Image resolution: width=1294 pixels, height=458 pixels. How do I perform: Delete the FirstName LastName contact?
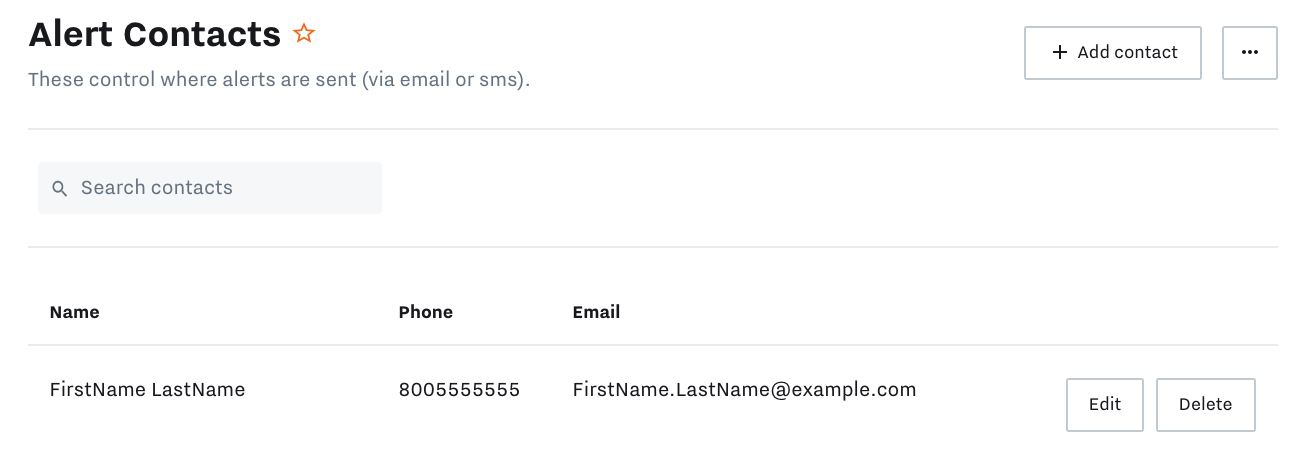click(x=1206, y=405)
